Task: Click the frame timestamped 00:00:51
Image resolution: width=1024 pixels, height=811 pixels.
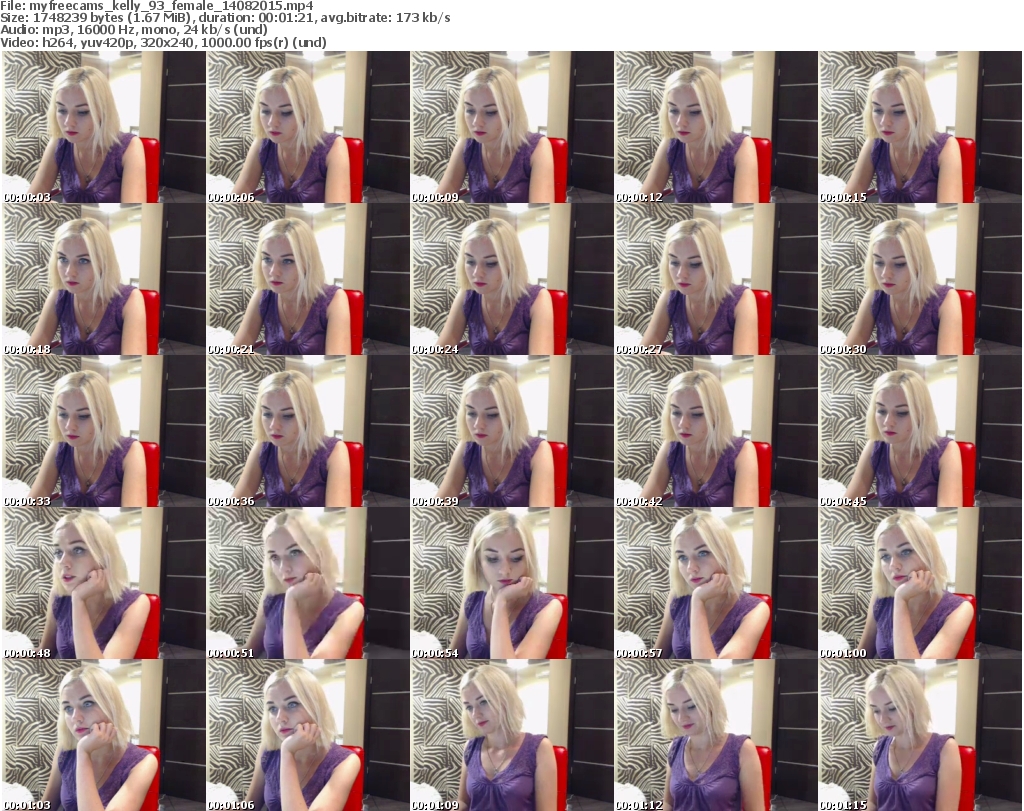Action: (308, 583)
